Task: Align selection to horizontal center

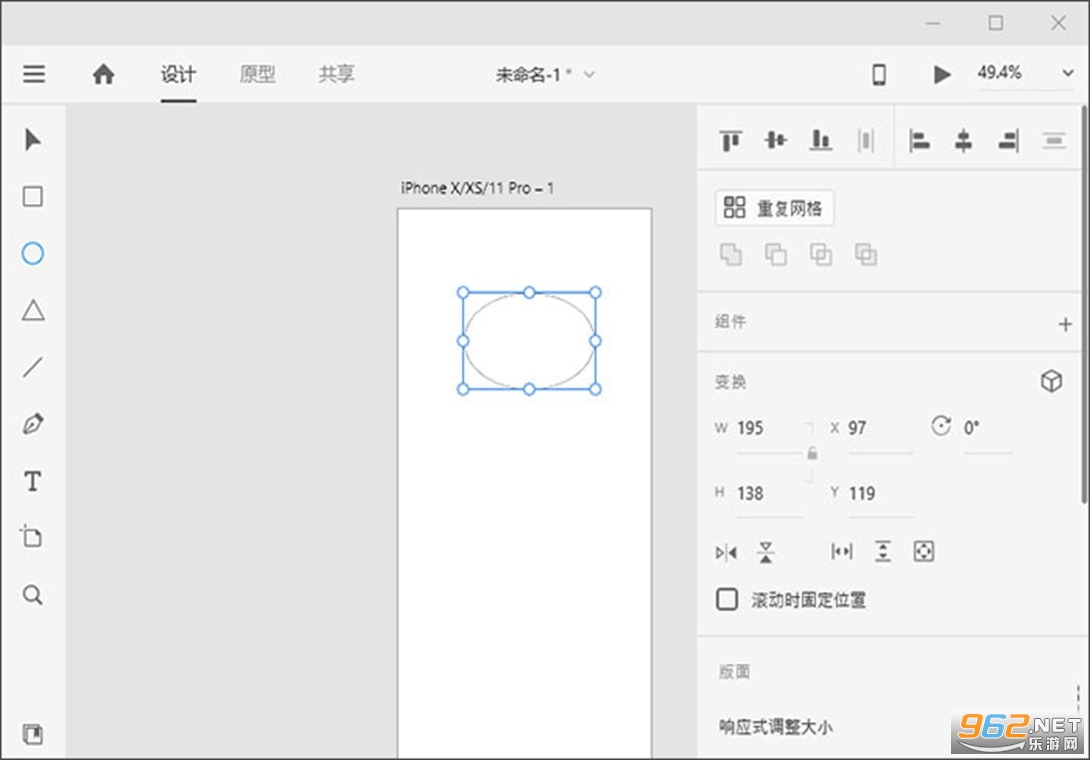Action: (963, 141)
